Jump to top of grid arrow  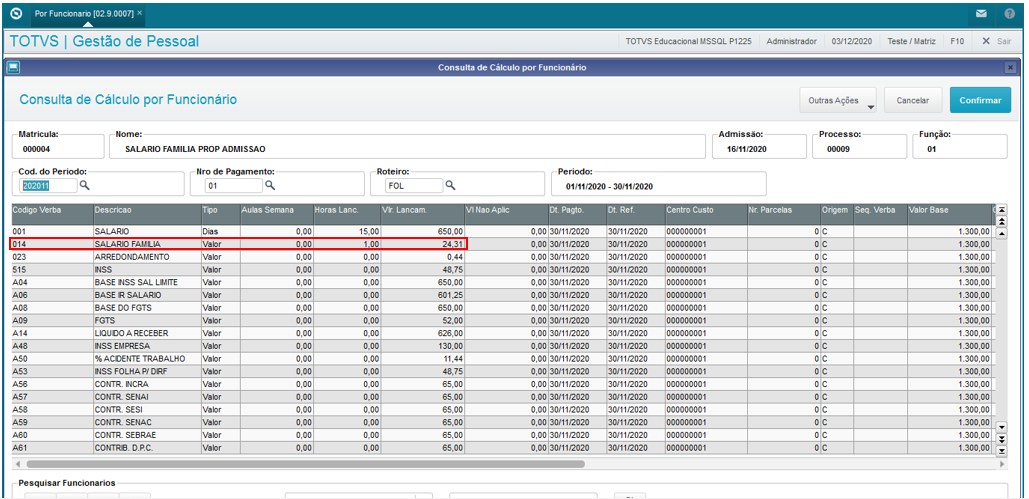1001,209
